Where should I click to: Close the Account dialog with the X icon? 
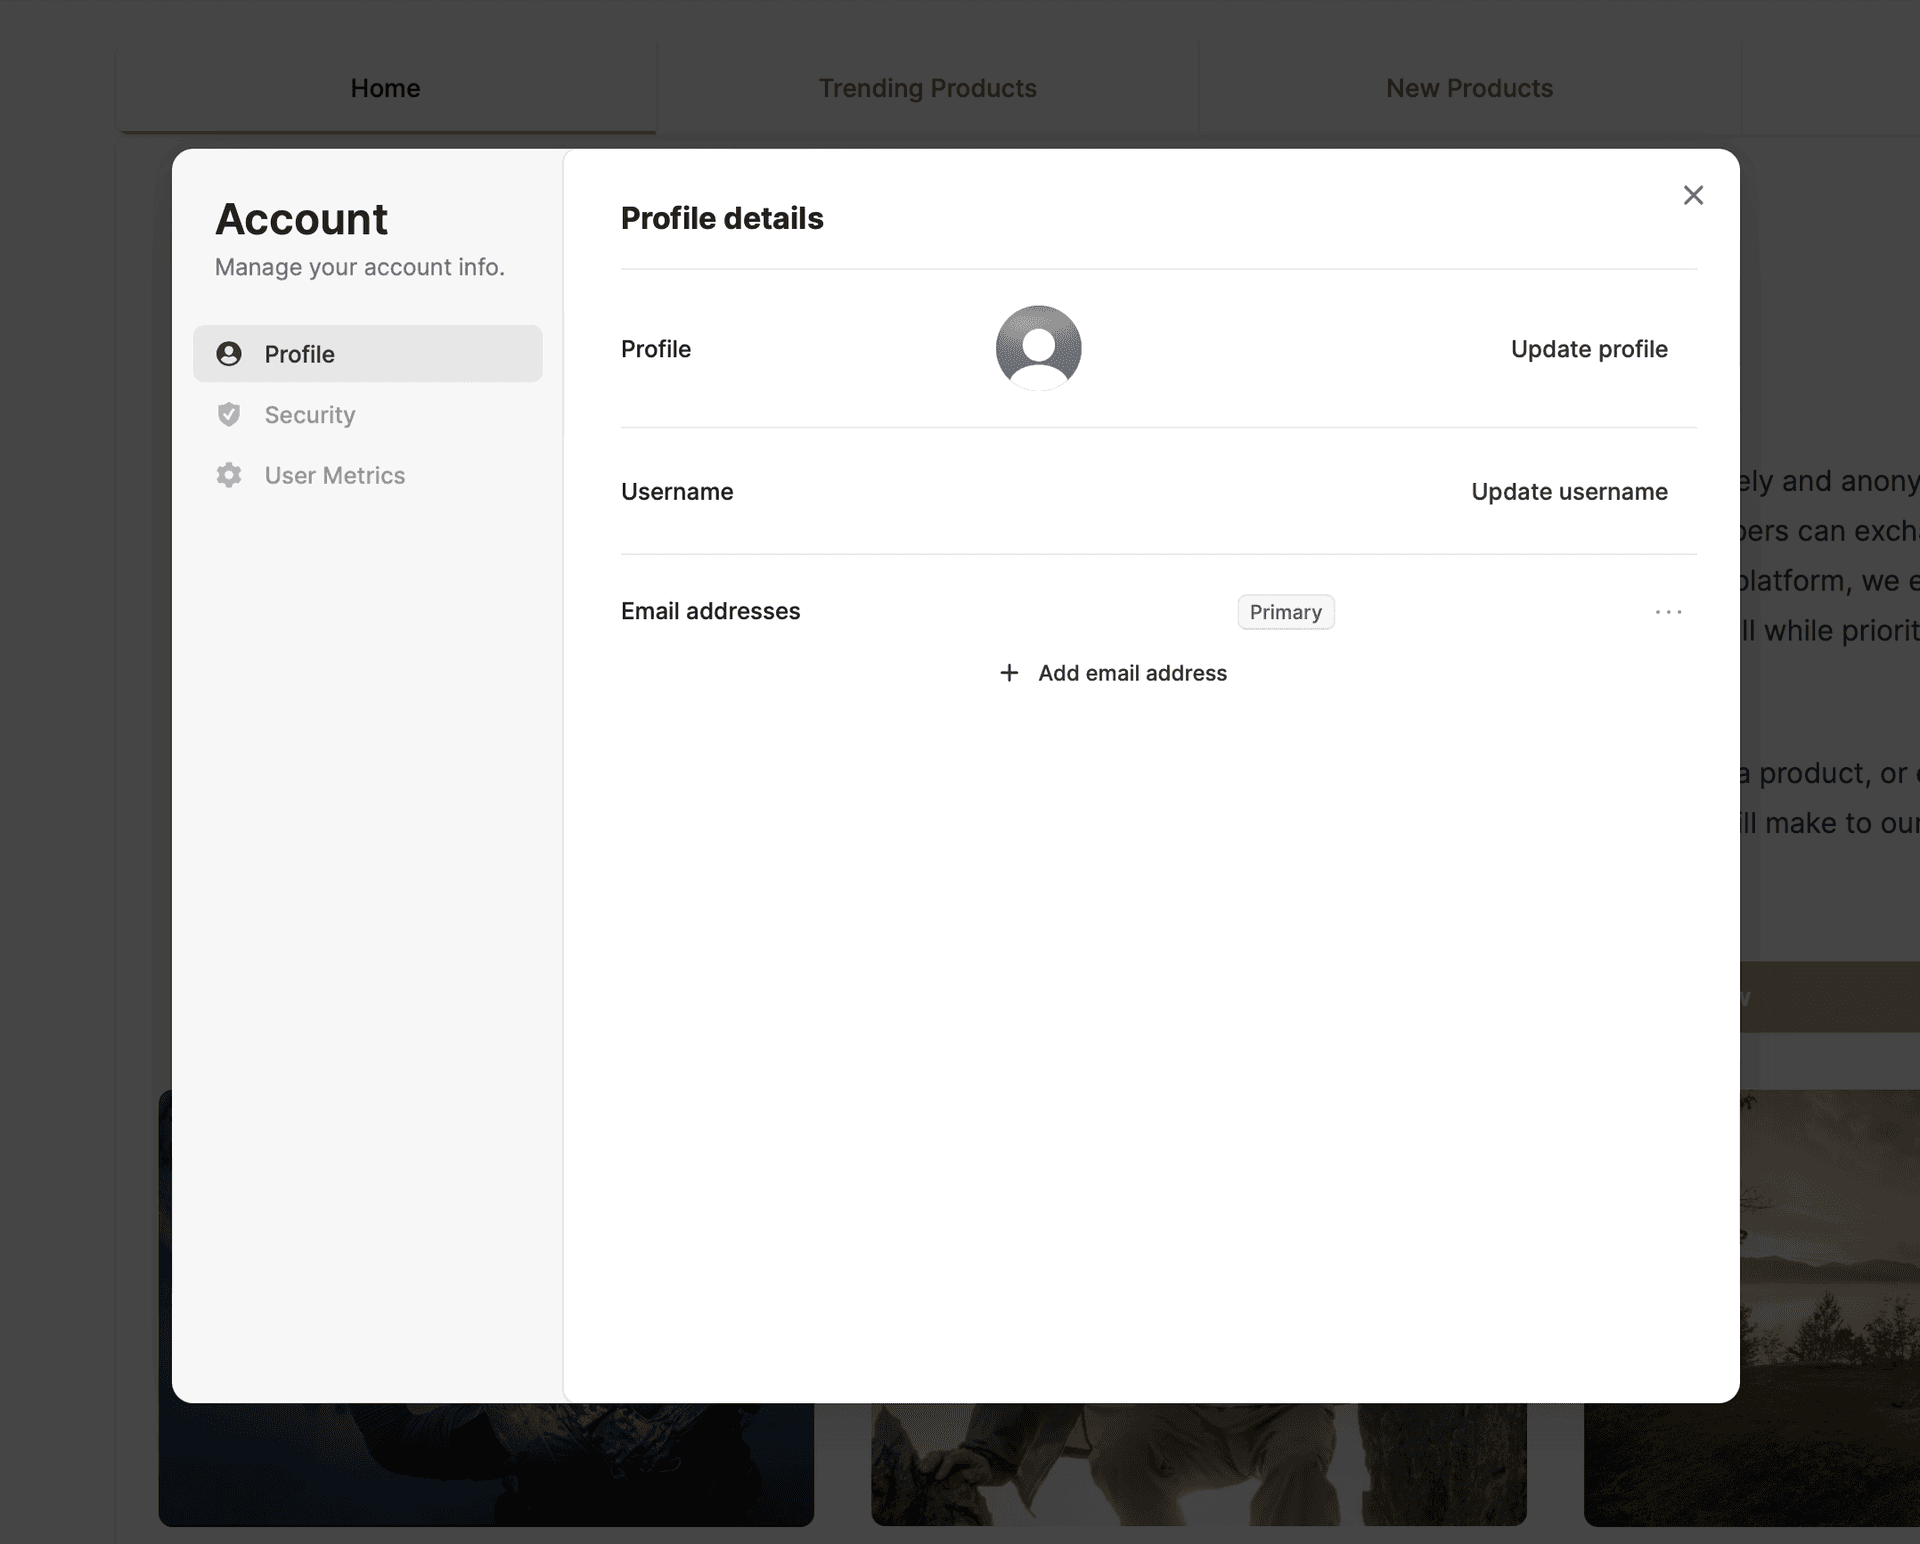tap(1693, 195)
